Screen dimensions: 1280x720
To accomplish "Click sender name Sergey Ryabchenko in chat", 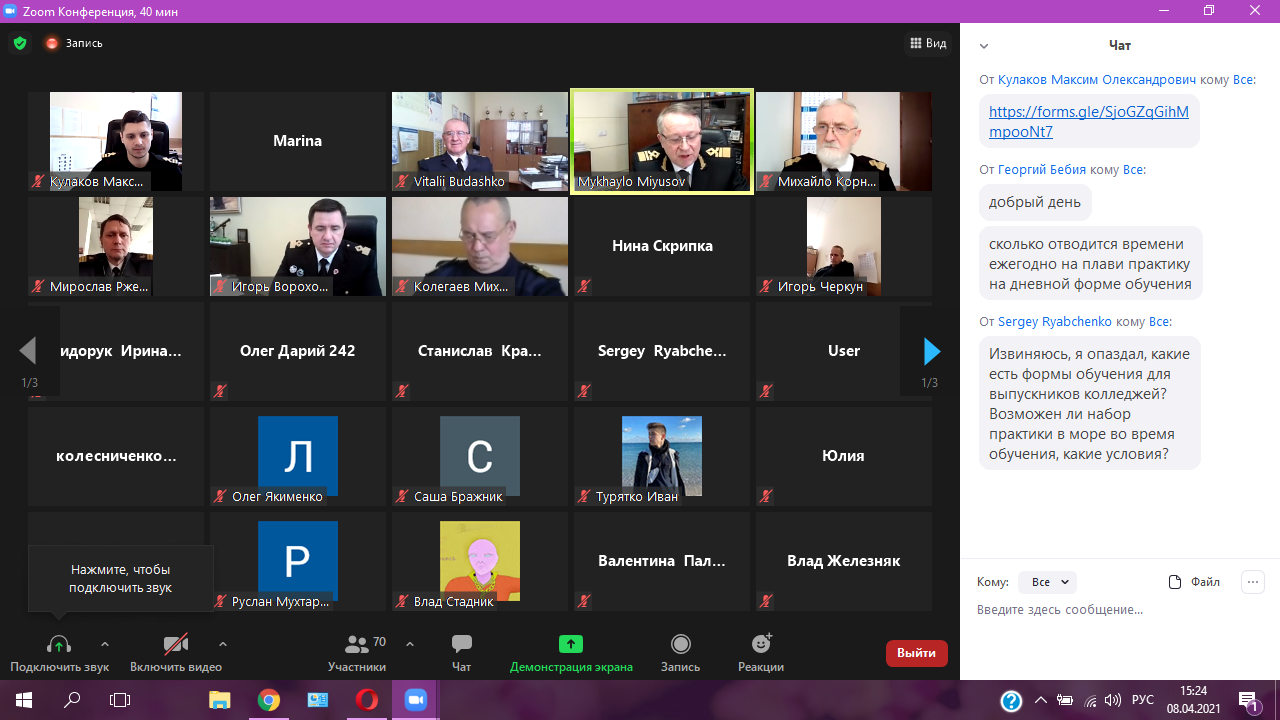I will [1056, 322].
